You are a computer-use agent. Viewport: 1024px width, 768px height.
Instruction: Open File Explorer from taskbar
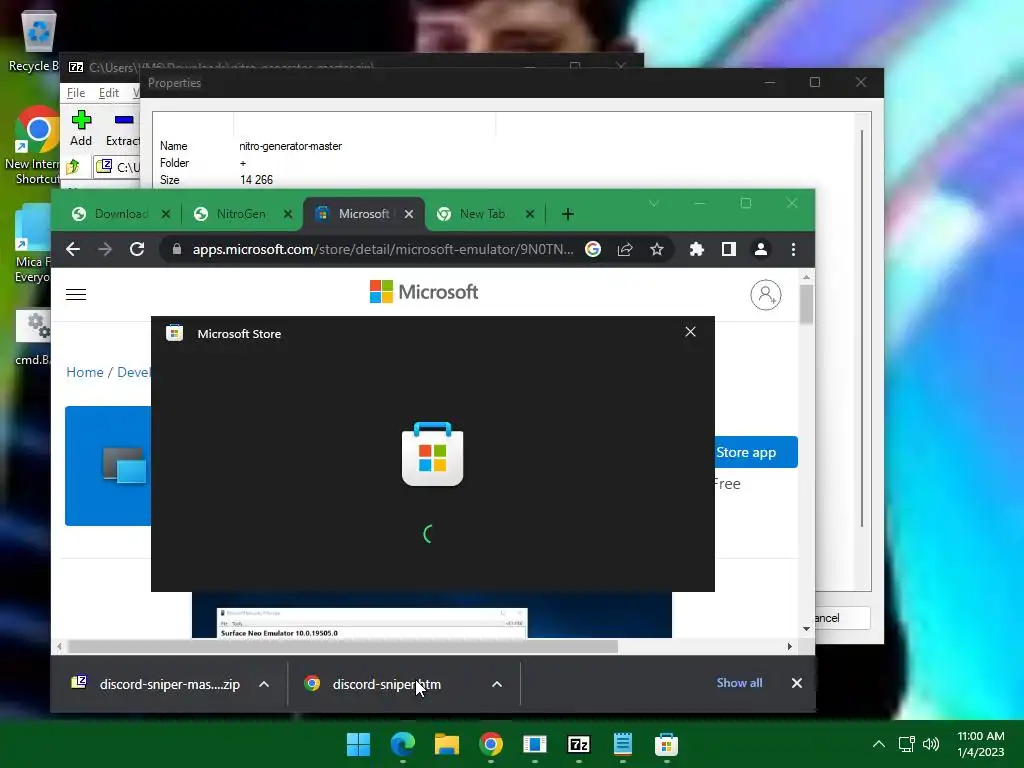coord(447,744)
